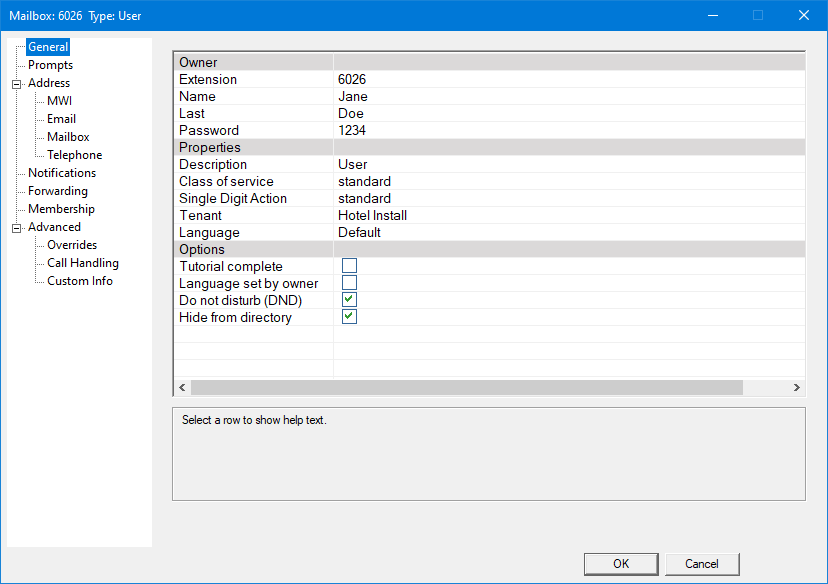Open the Prompts section

click(x=50, y=65)
